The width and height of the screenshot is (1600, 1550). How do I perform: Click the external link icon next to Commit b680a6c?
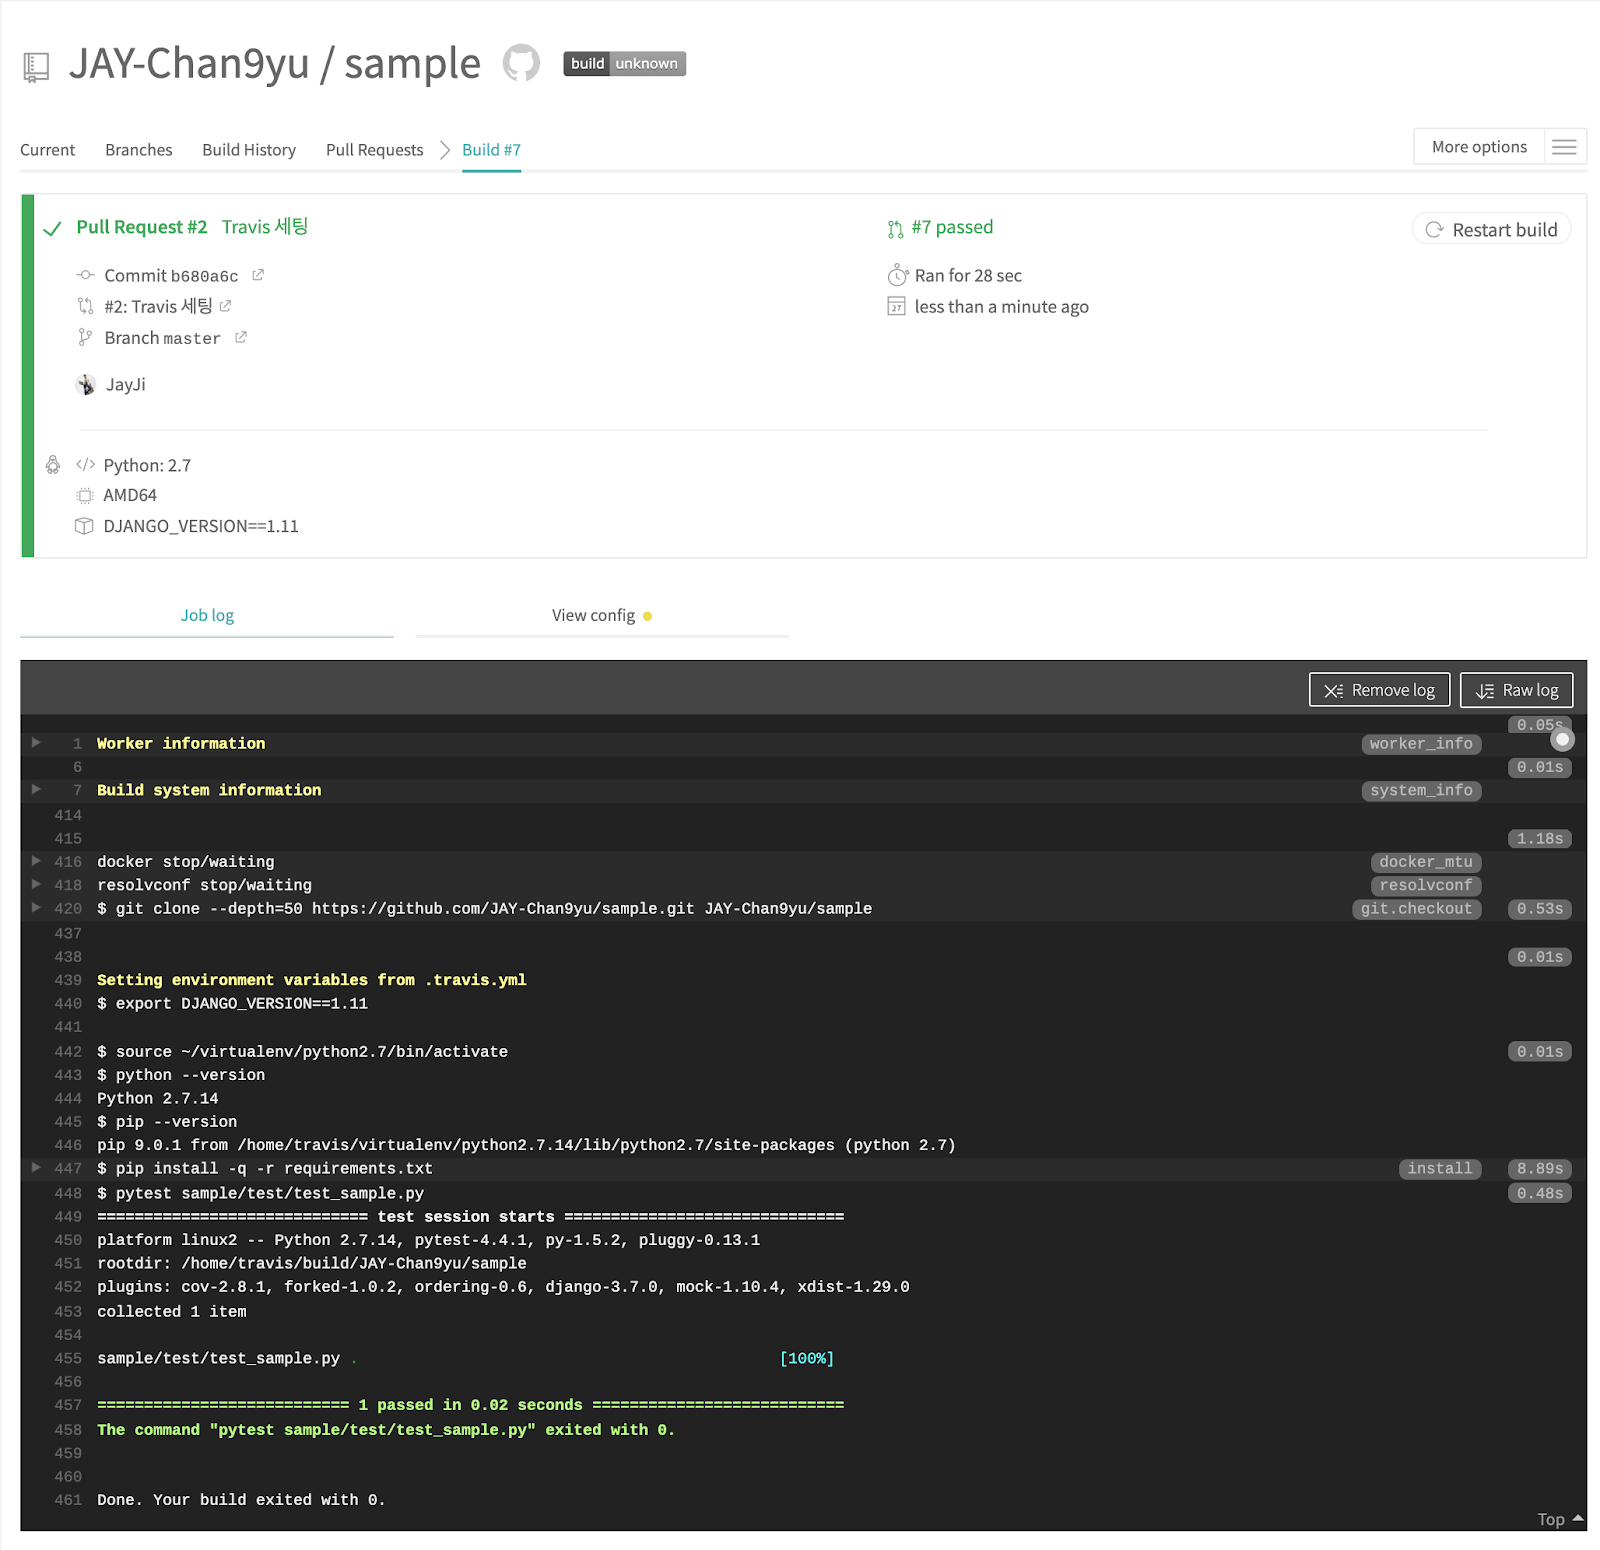coord(258,275)
